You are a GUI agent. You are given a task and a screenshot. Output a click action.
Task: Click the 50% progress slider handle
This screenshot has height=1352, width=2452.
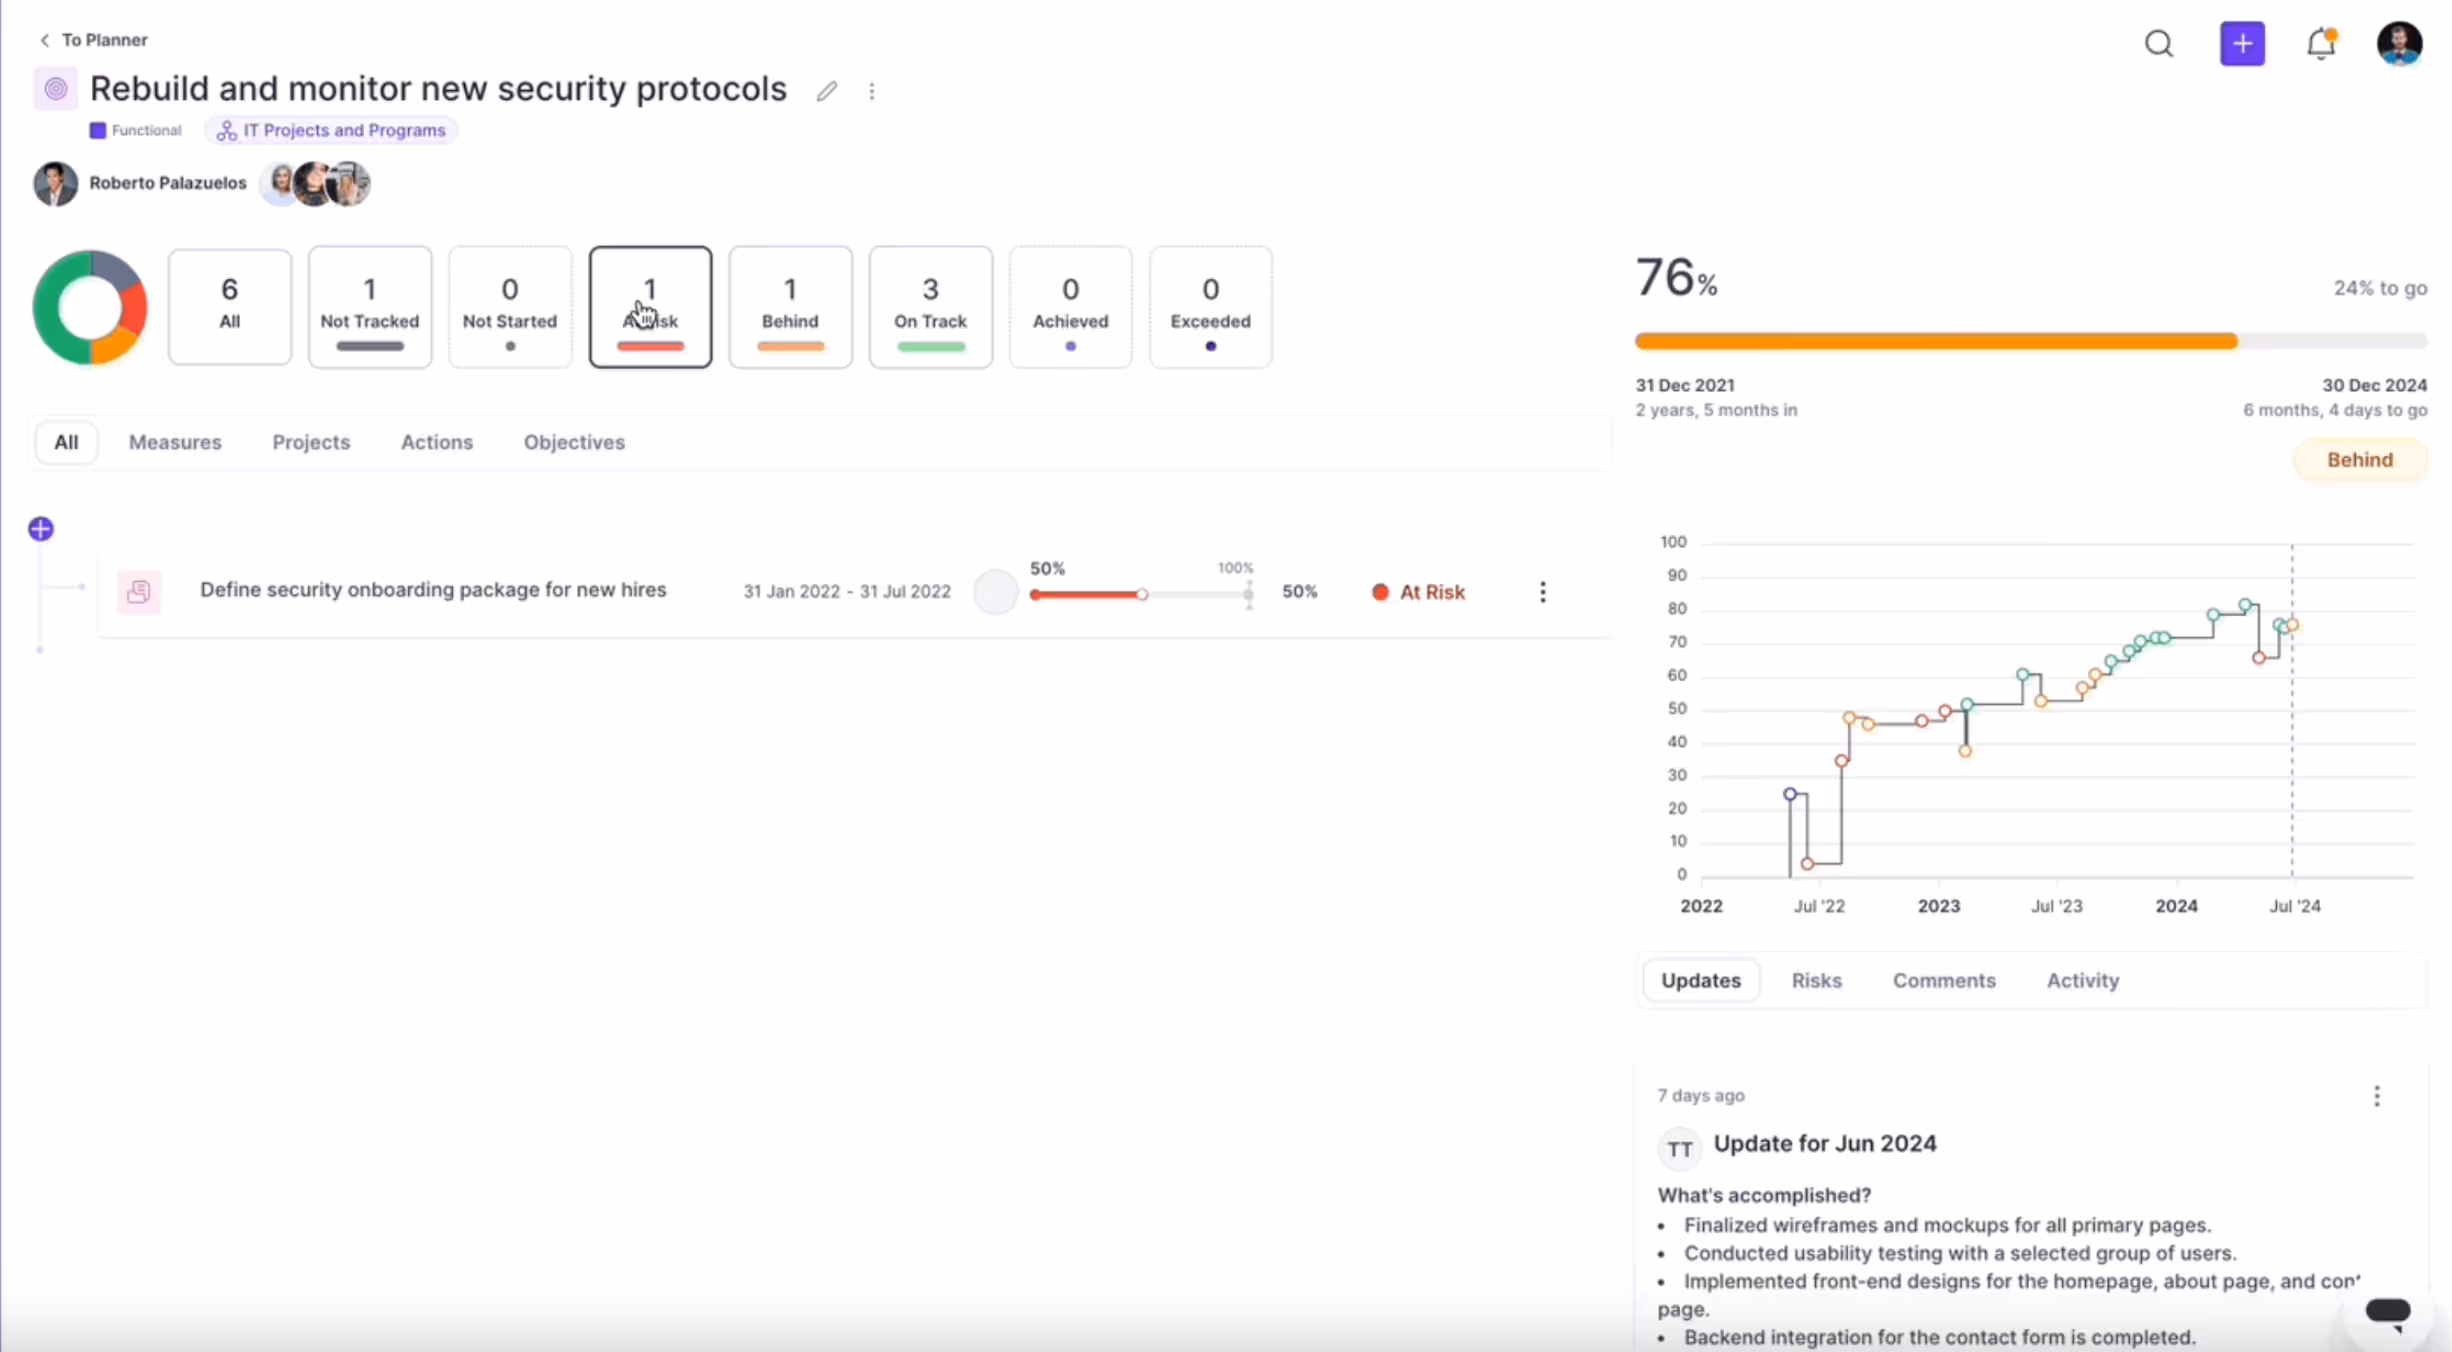(1143, 594)
